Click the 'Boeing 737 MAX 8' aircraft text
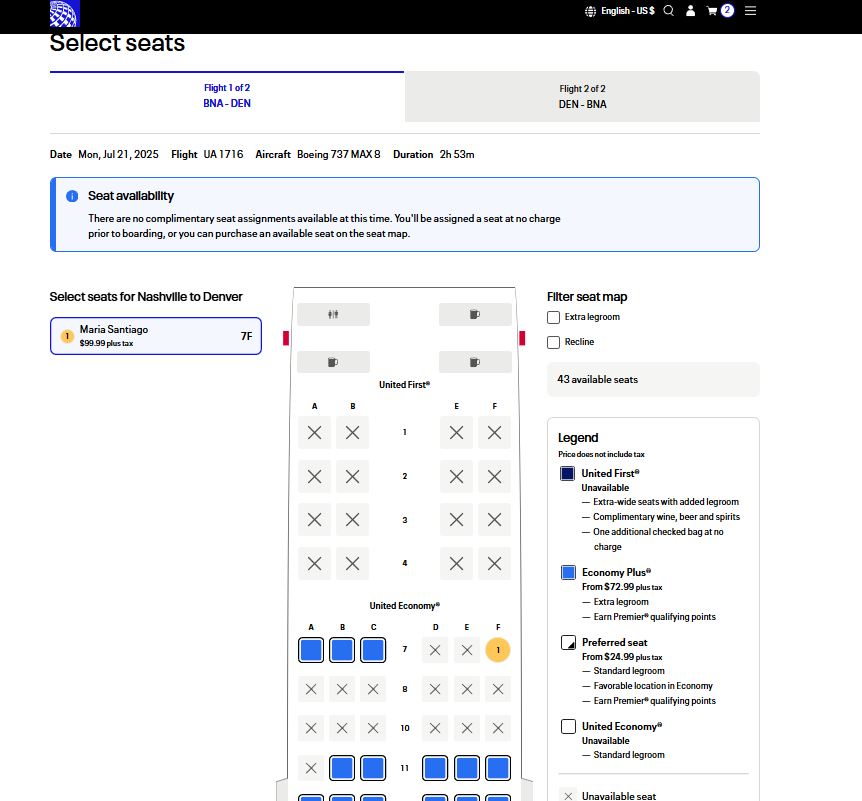 tap(339, 154)
